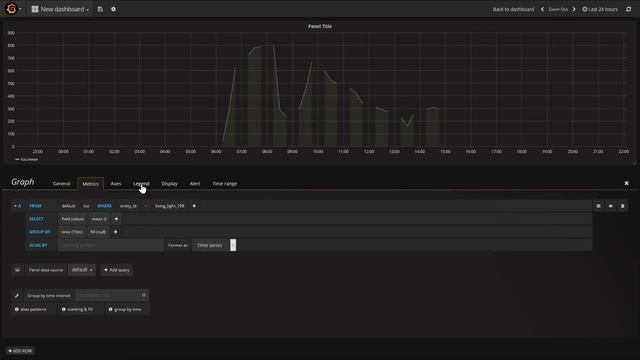Screen dimensions: 640x360
Task: Select the default retention policy segment
Action: [x=69, y=206]
